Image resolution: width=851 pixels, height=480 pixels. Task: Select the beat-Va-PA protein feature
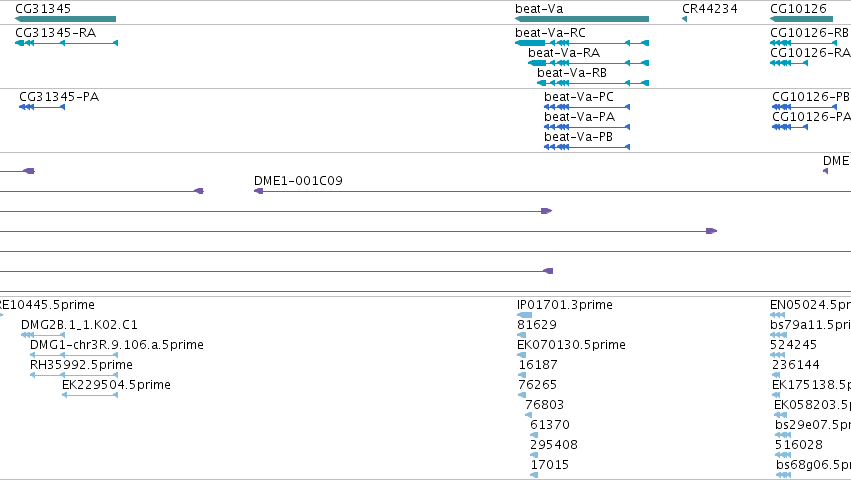click(587, 127)
